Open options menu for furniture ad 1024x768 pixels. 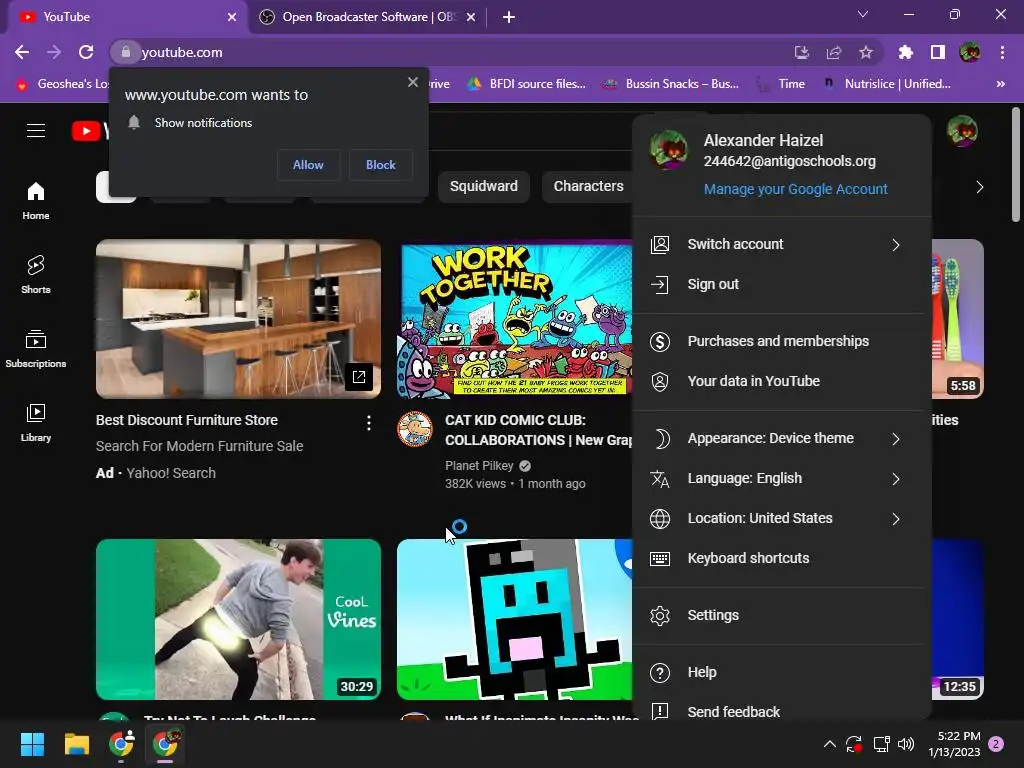369,423
